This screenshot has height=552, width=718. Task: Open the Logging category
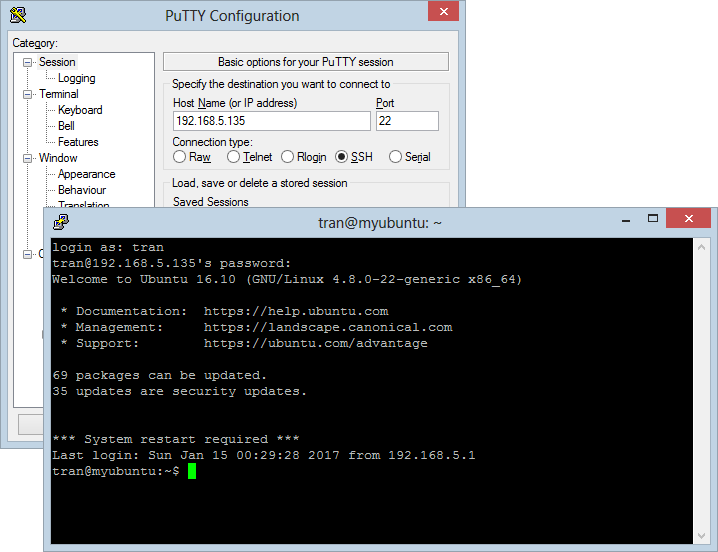tap(76, 78)
